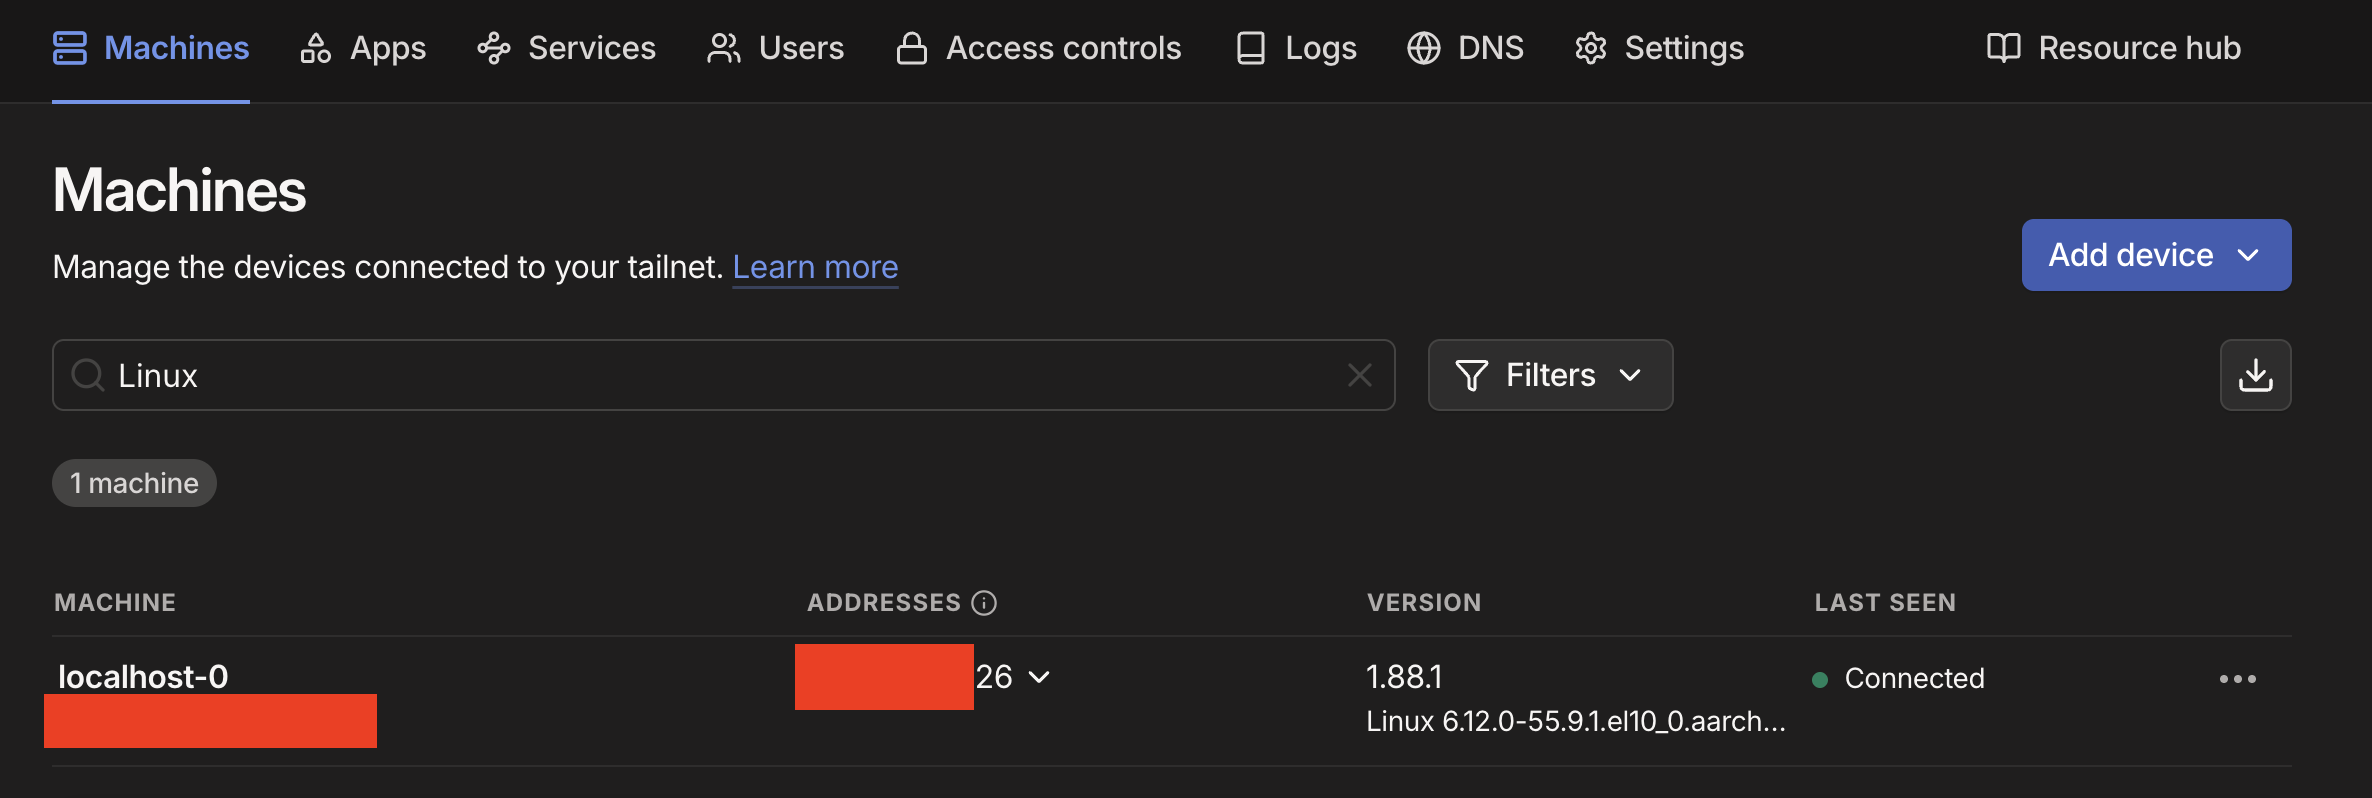Click the export download icon button
The width and height of the screenshot is (2372, 798).
click(x=2255, y=375)
